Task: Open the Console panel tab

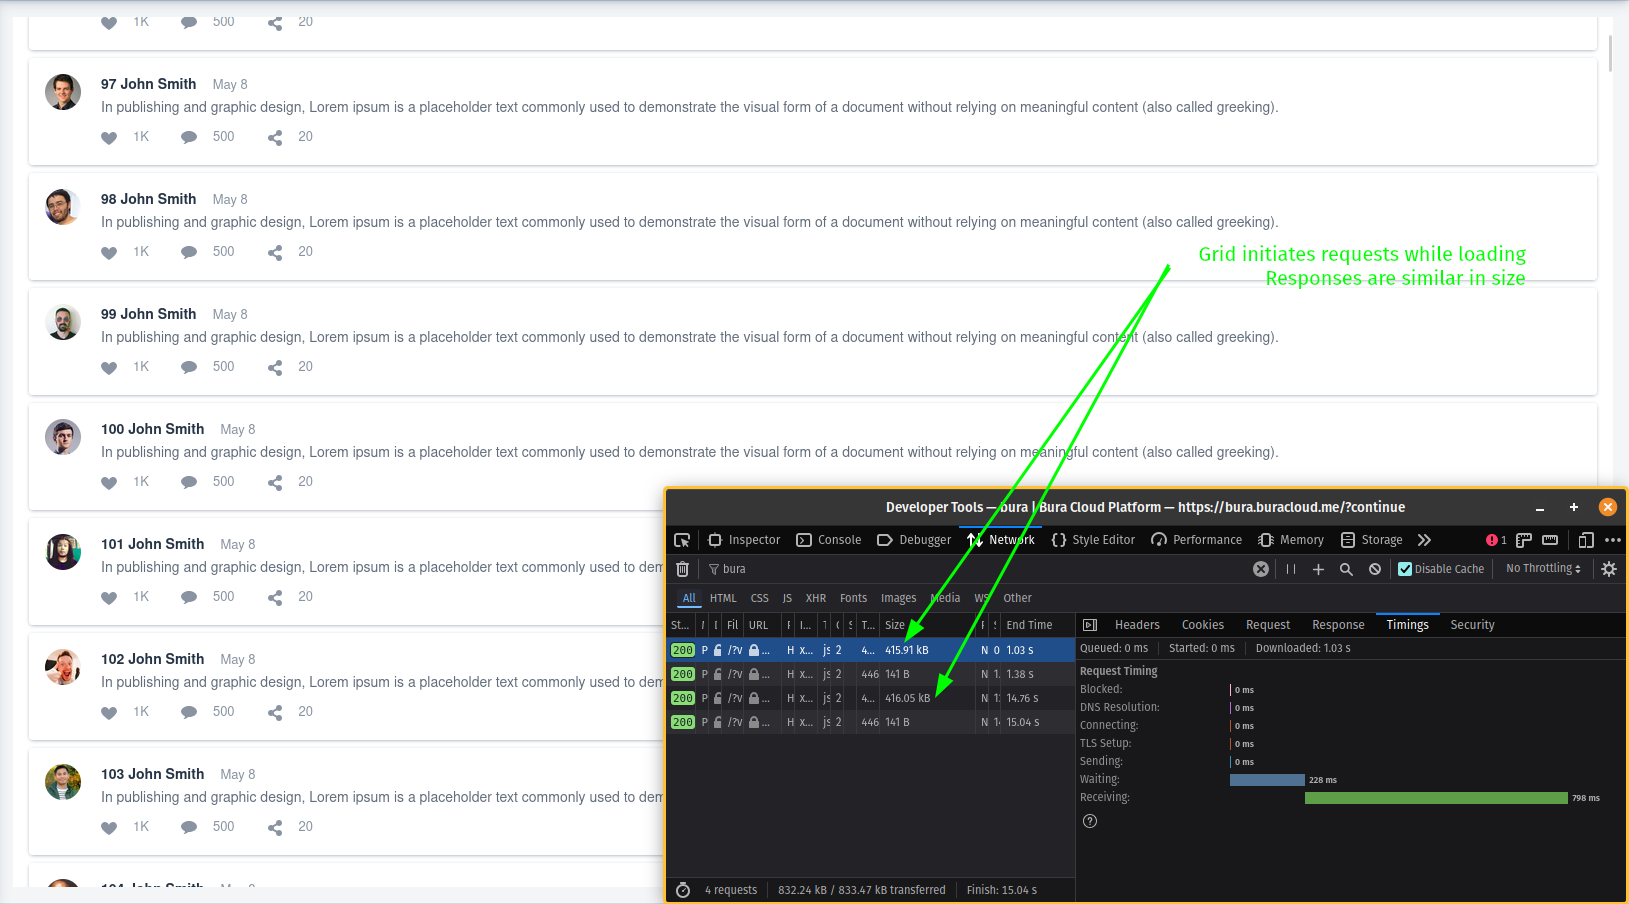Action: tap(829, 540)
